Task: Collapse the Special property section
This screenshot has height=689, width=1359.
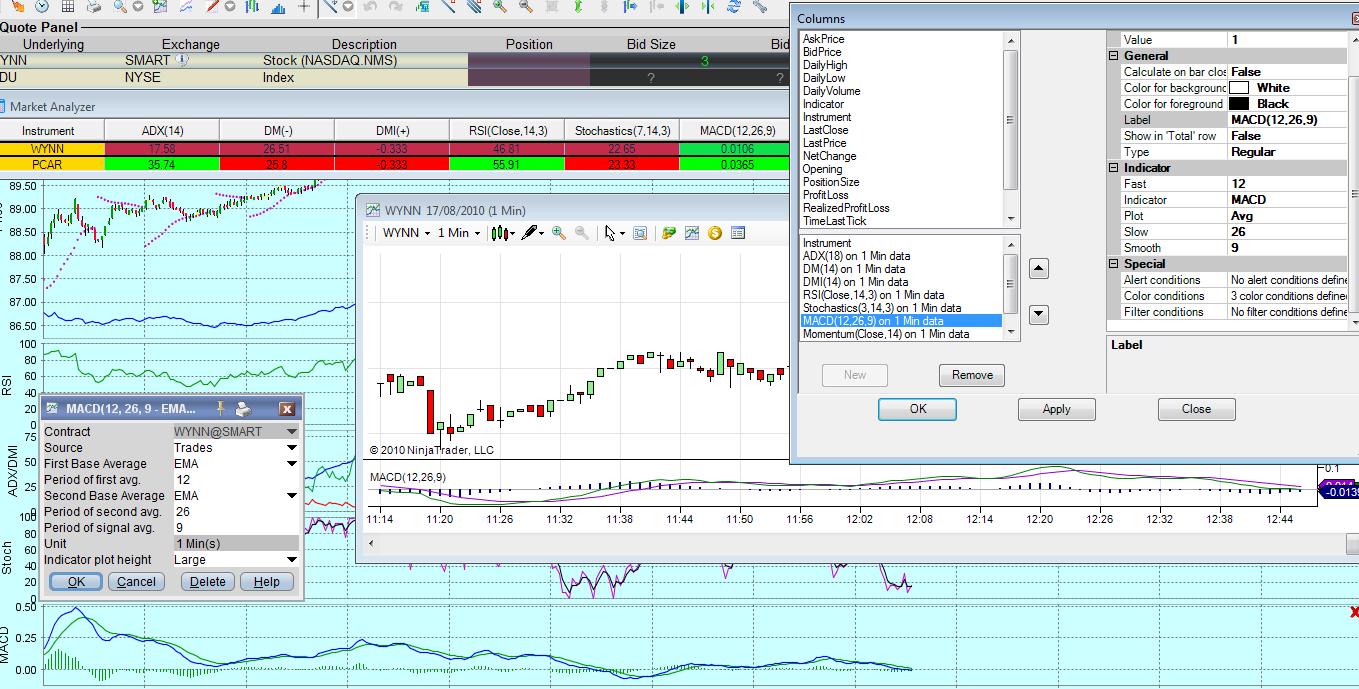Action: (x=1114, y=264)
